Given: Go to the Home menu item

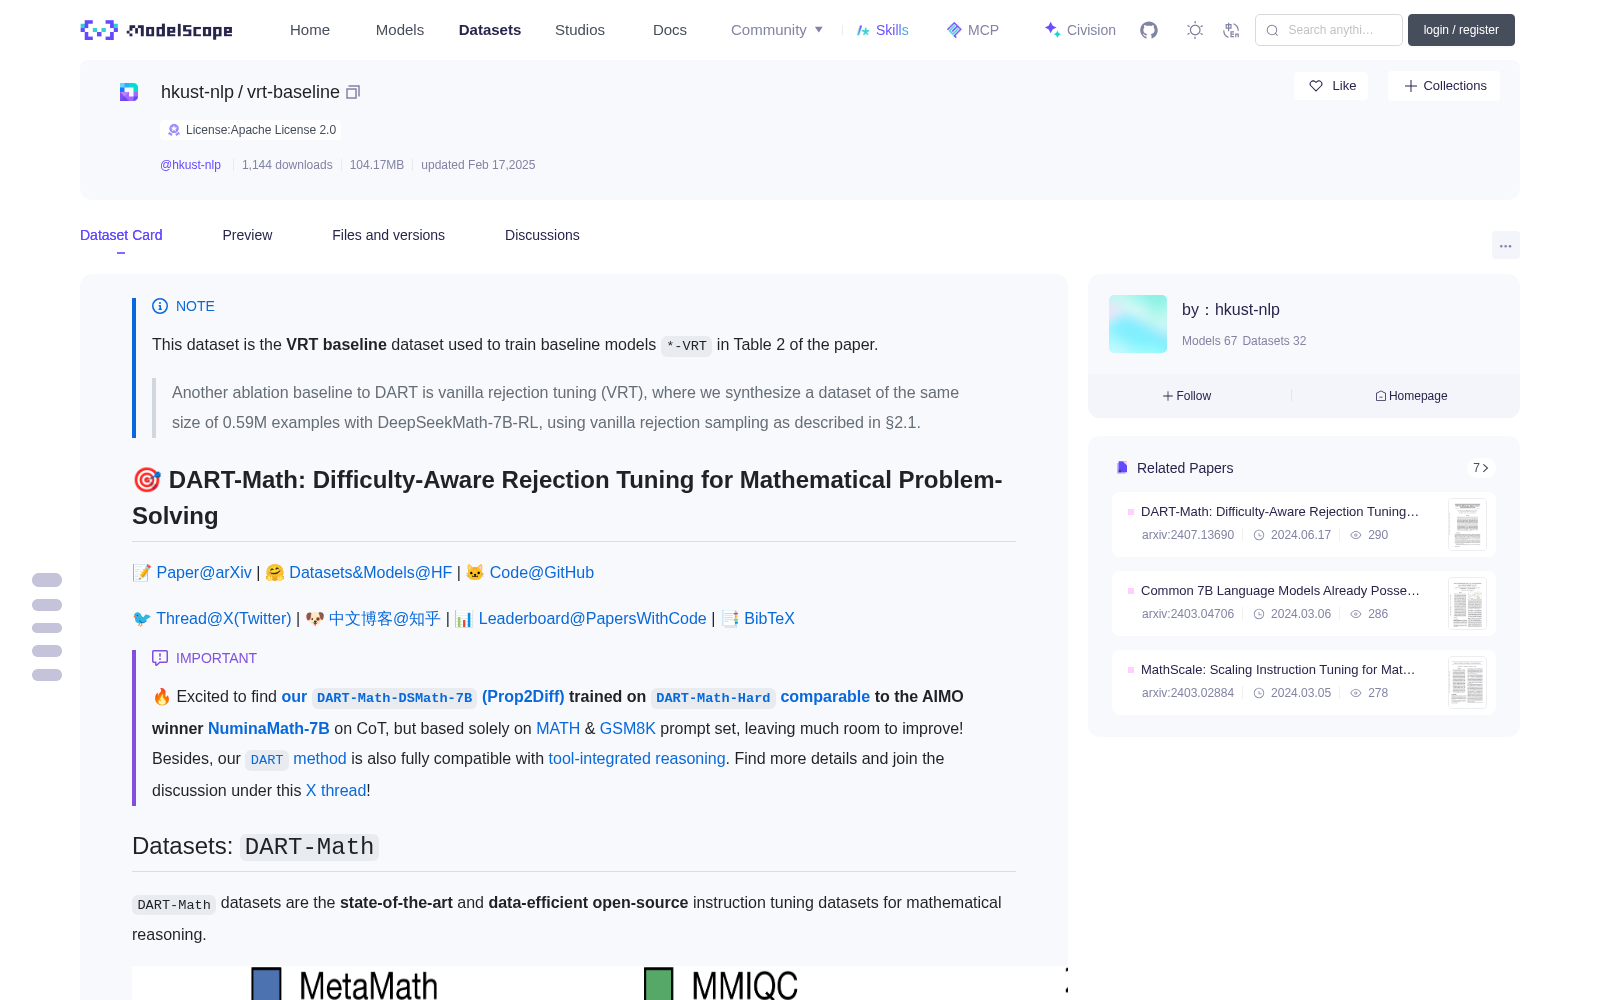Looking at the screenshot, I should click(310, 30).
